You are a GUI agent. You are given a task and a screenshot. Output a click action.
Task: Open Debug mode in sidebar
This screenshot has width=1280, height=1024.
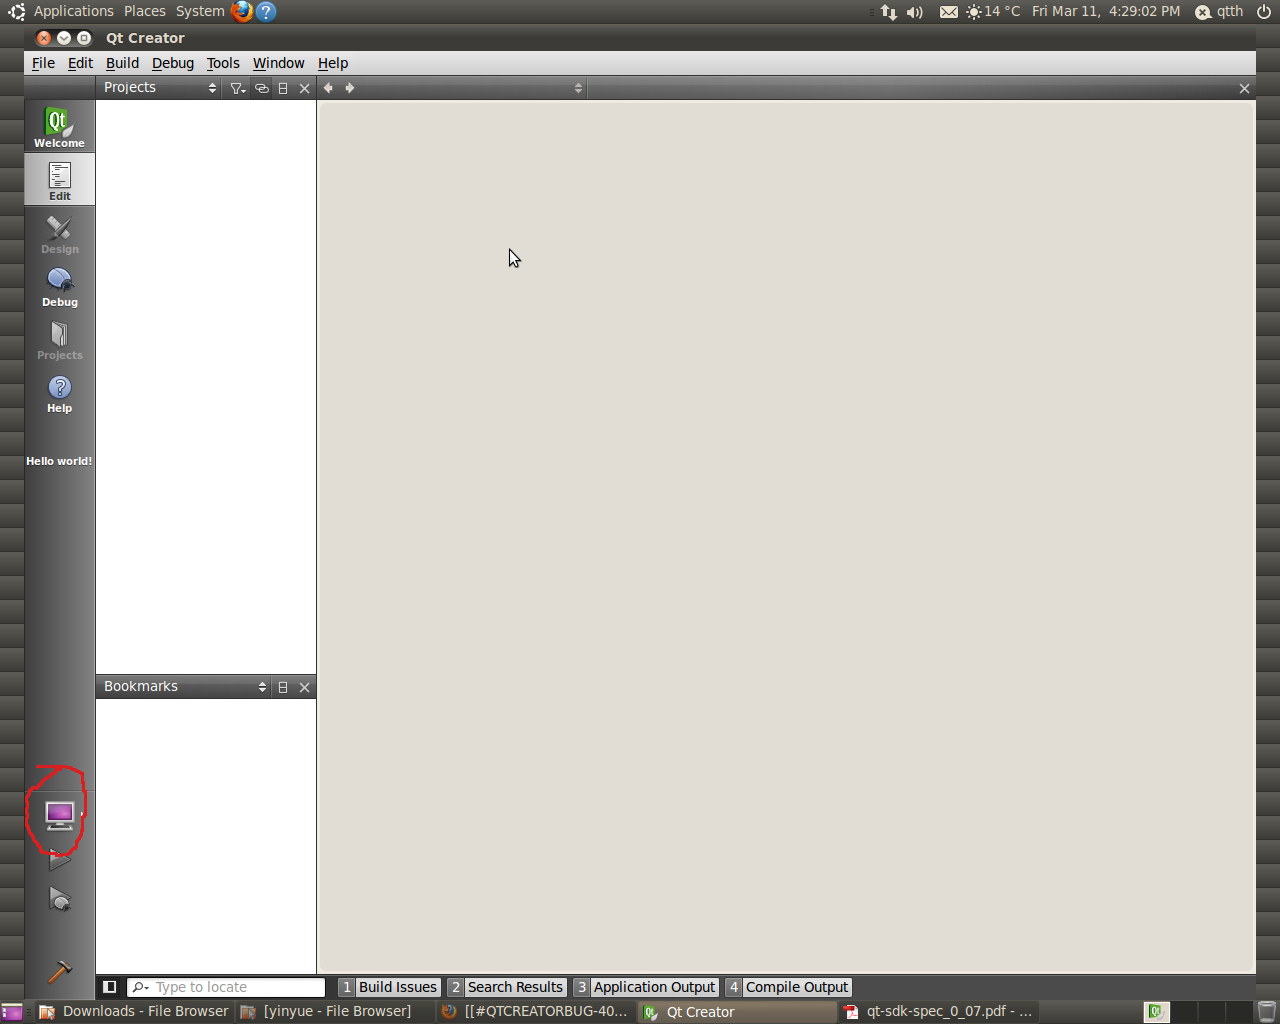[x=59, y=286]
